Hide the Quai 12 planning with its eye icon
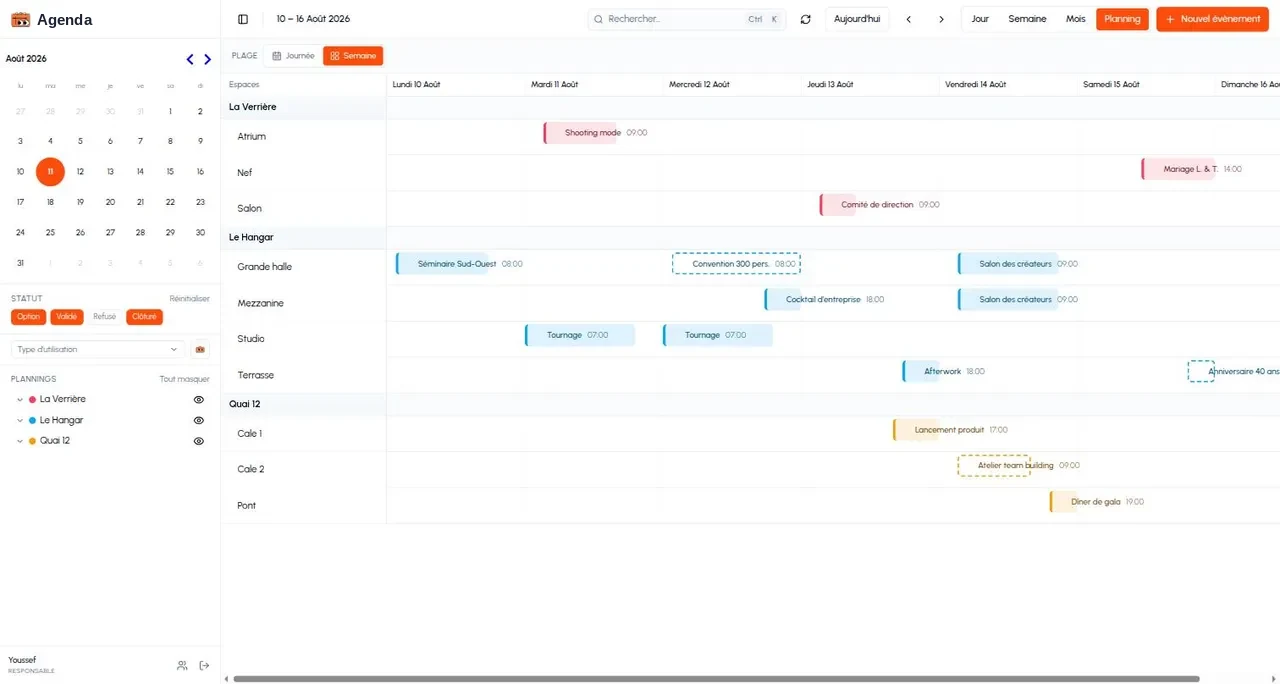The height and width of the screenshot is (684, 1280). point(199,441)
